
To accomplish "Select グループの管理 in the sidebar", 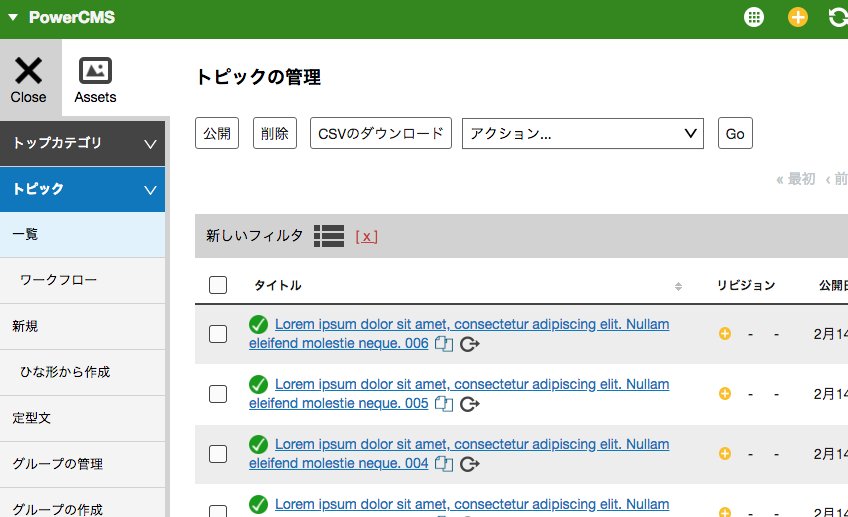I will tap(82, 465).
